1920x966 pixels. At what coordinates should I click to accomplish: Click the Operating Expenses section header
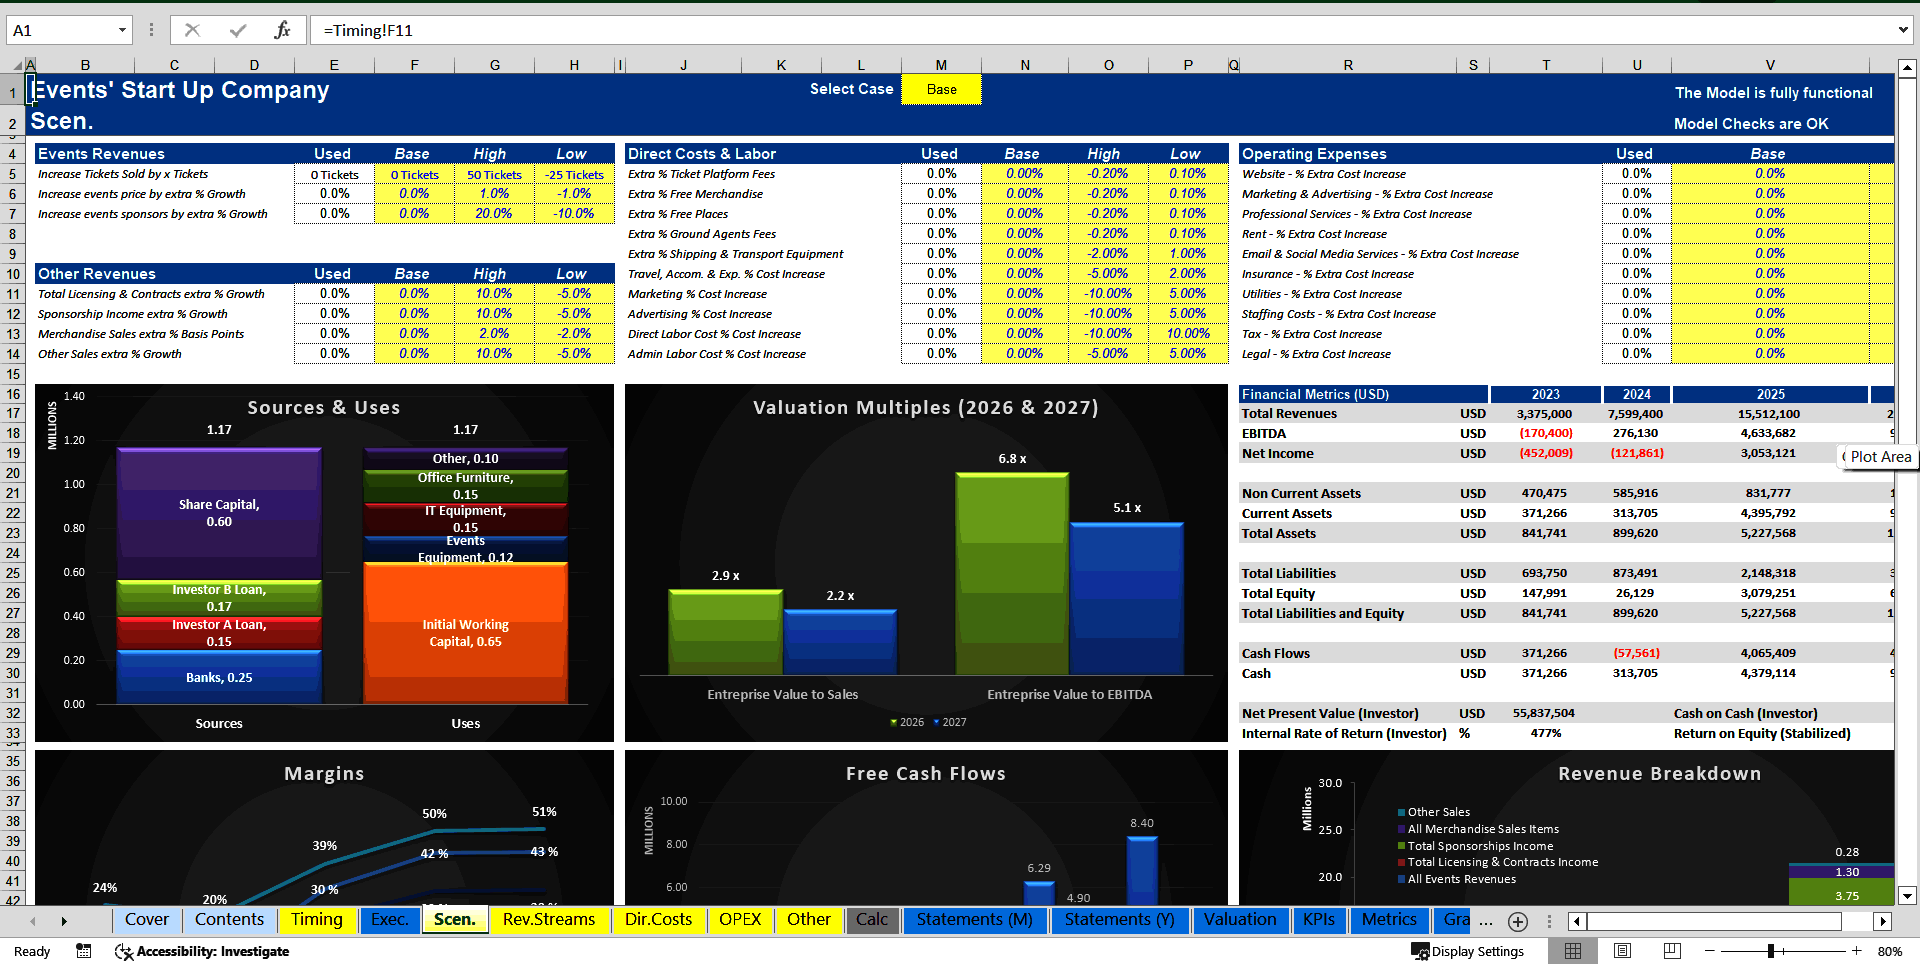coord(1314,154)
